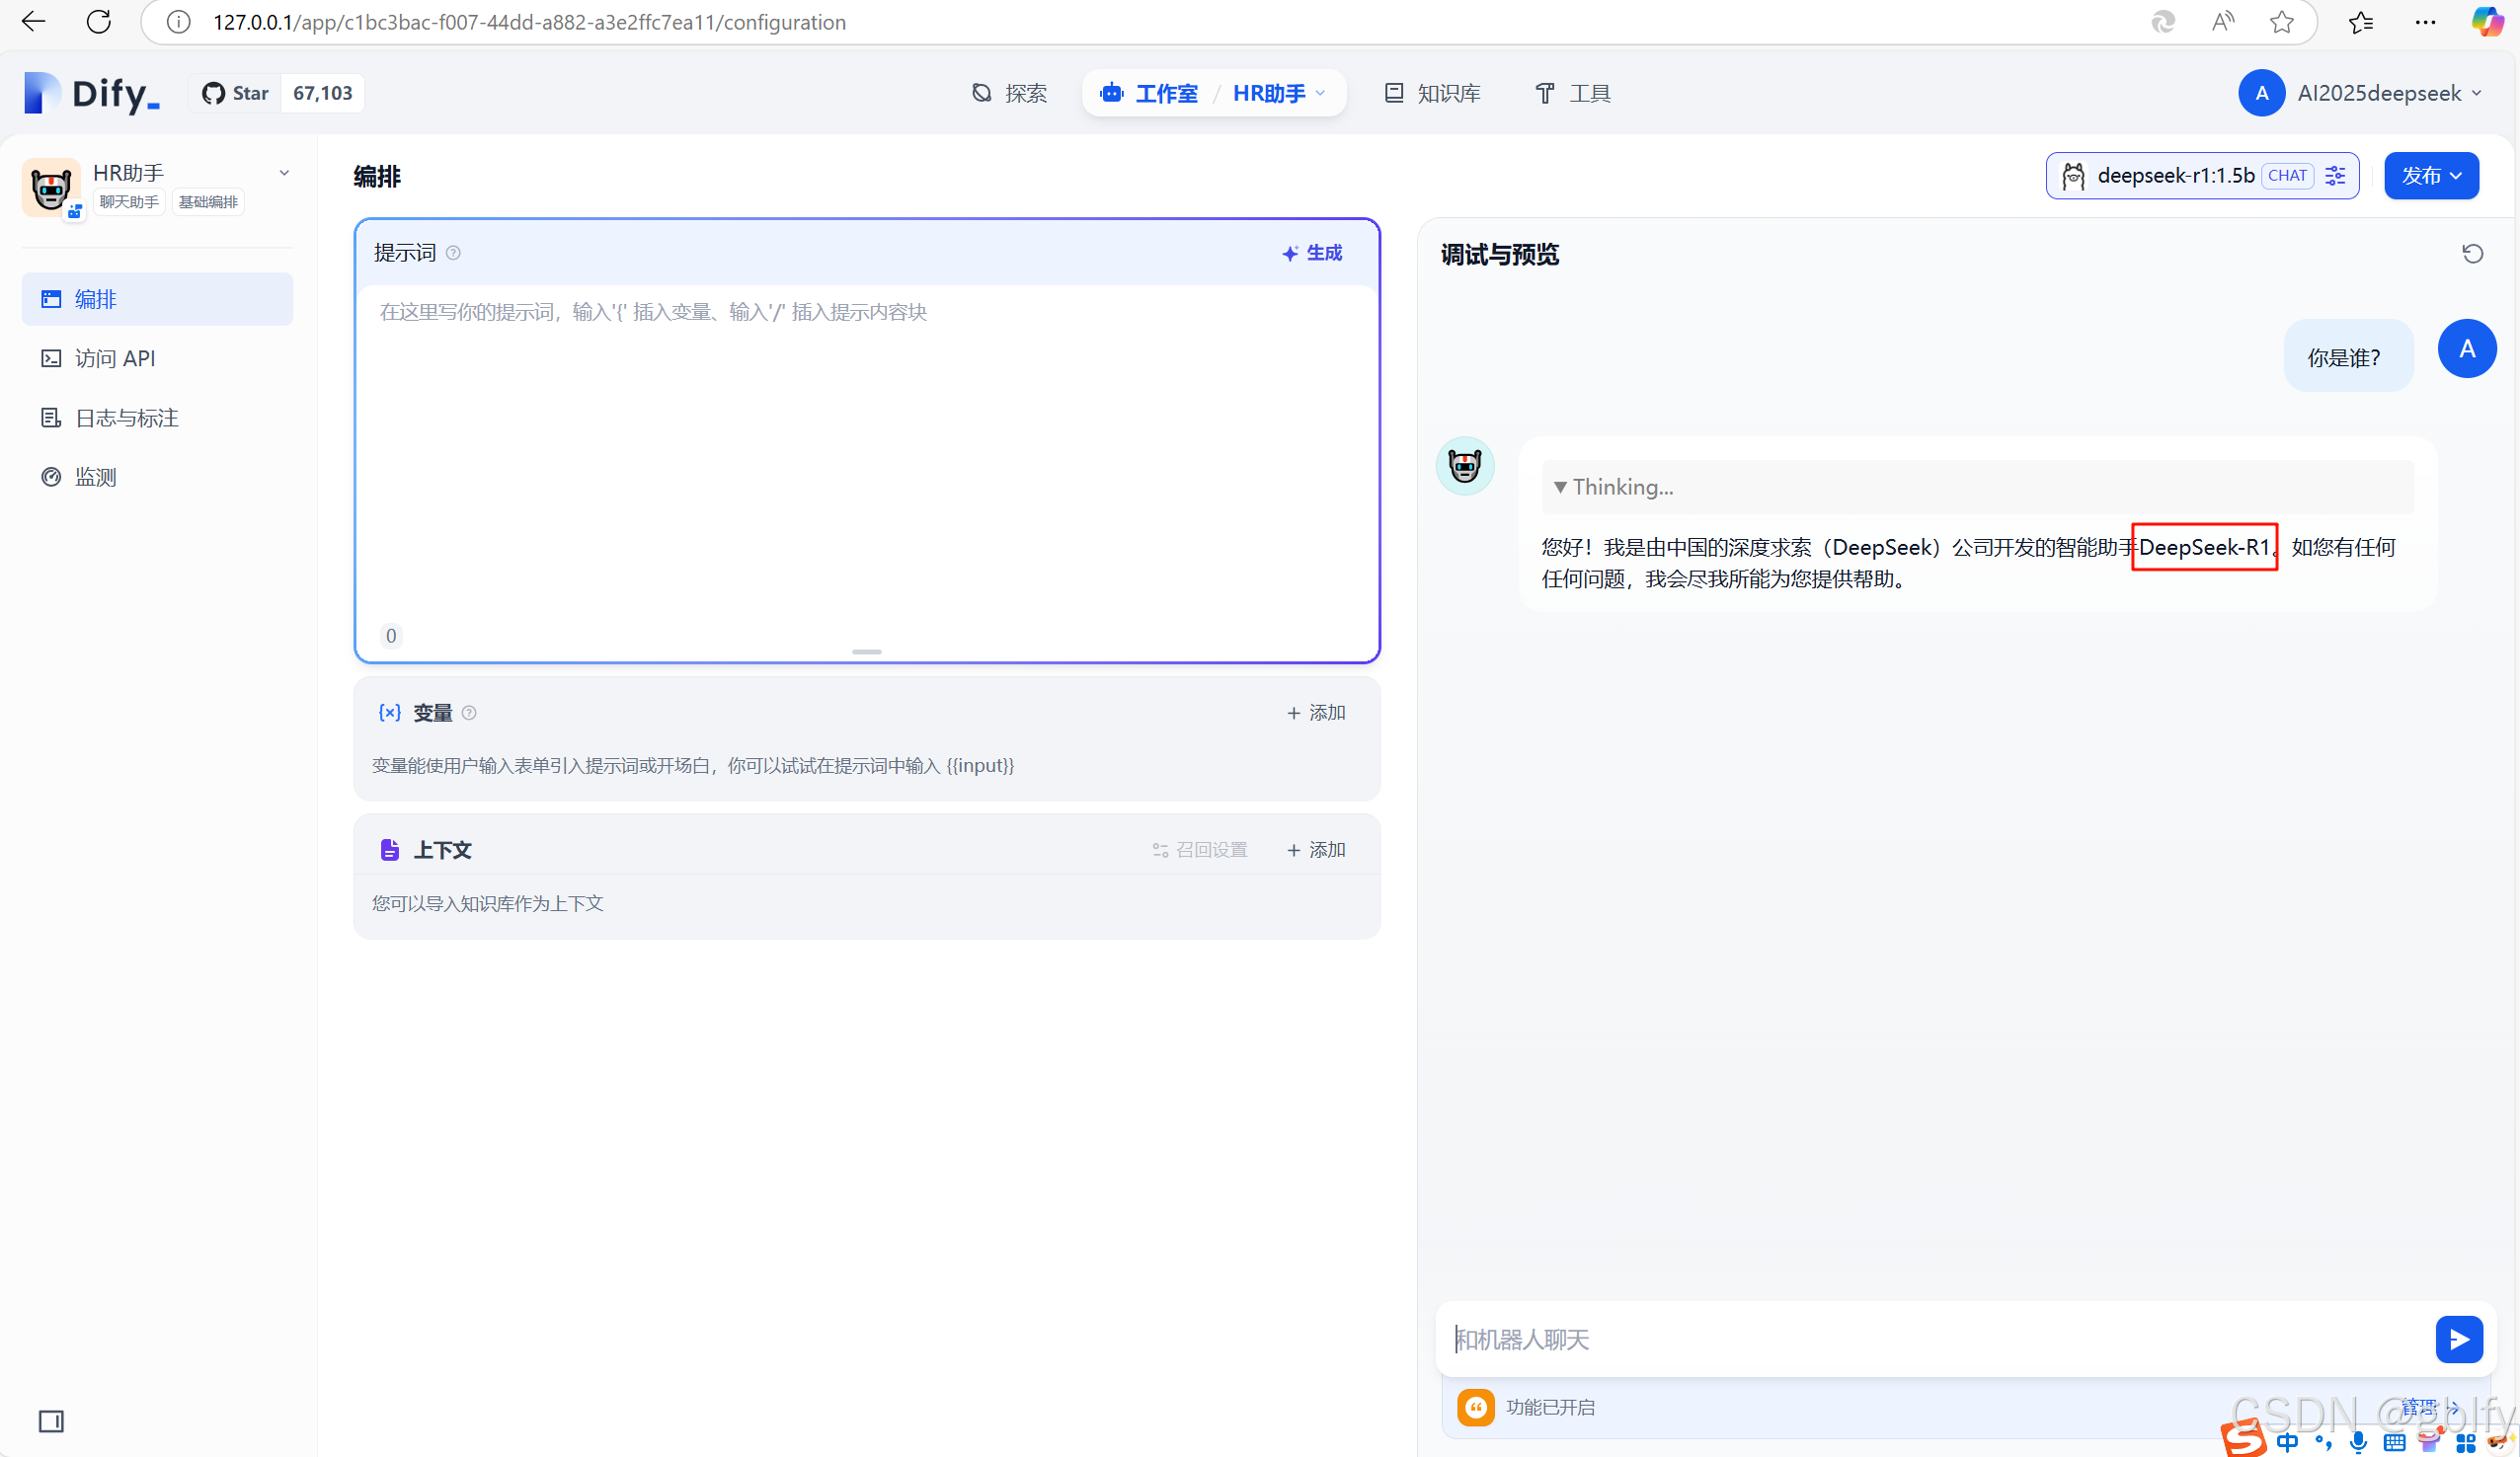Expand the HR助手 sidebar app chevron
The height and width of the screenshot is (1457, 2520).
(284, 173)
